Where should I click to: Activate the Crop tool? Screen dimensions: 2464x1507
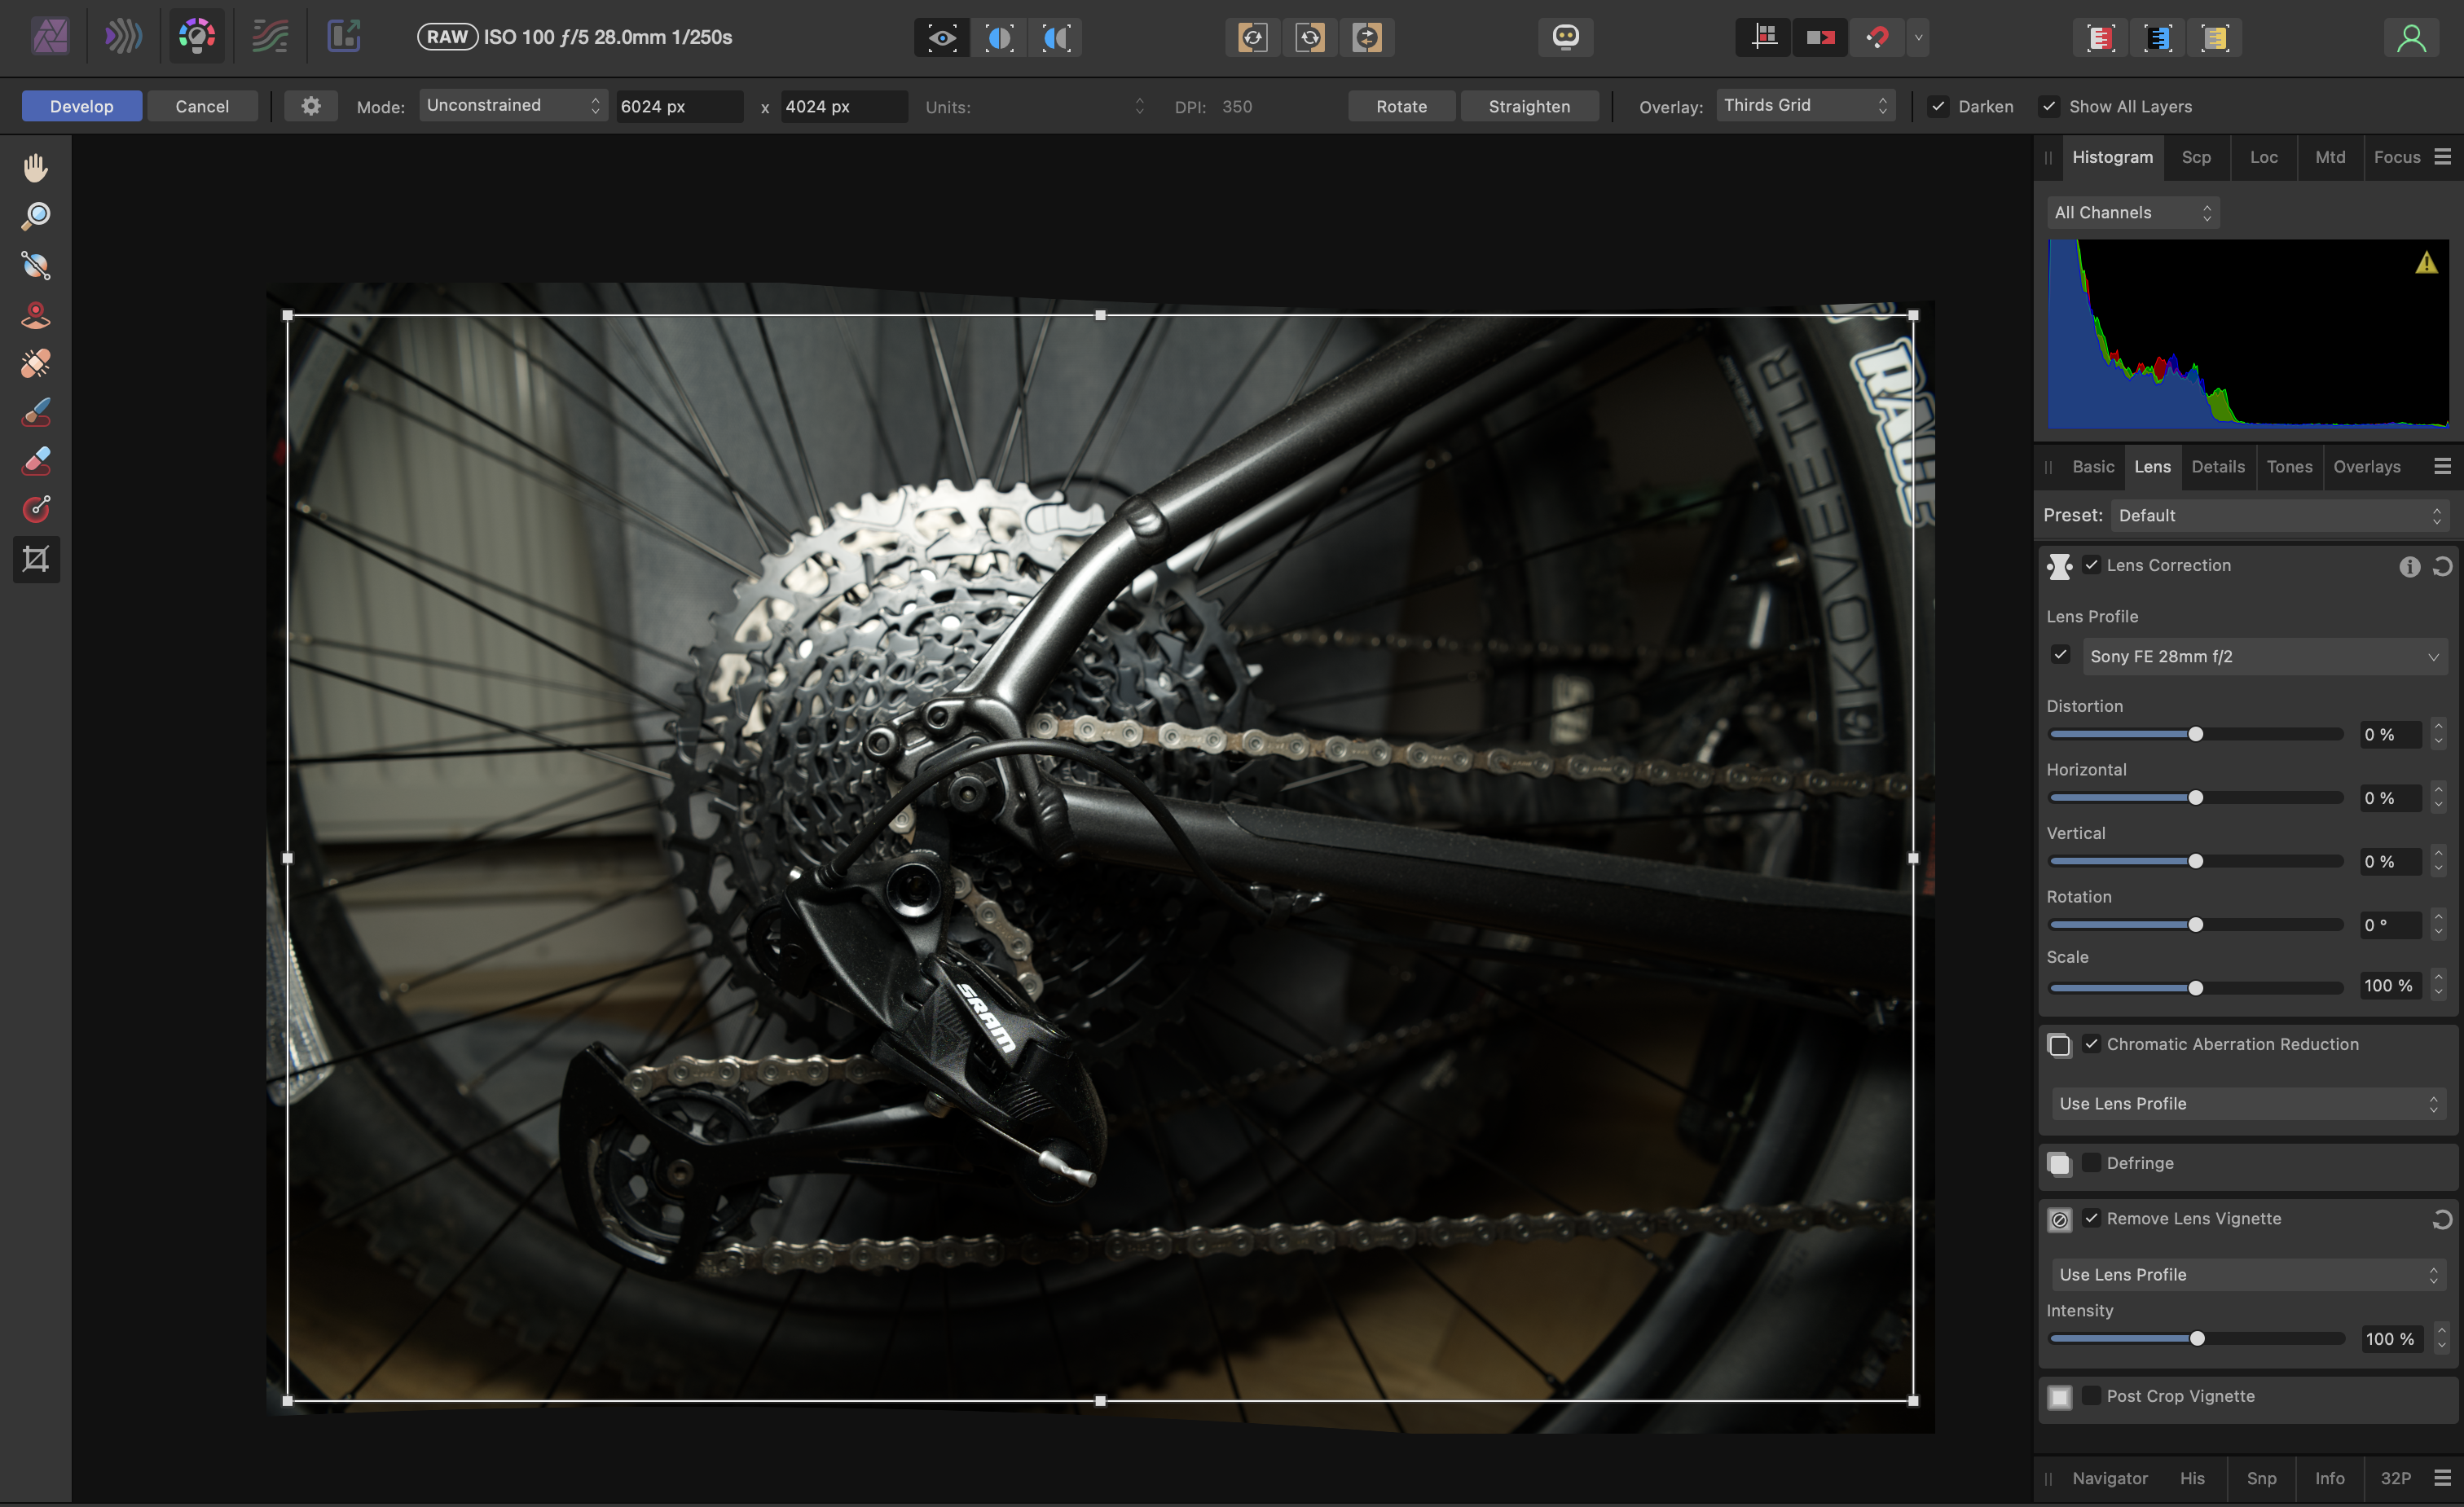[x=36, y=559]
